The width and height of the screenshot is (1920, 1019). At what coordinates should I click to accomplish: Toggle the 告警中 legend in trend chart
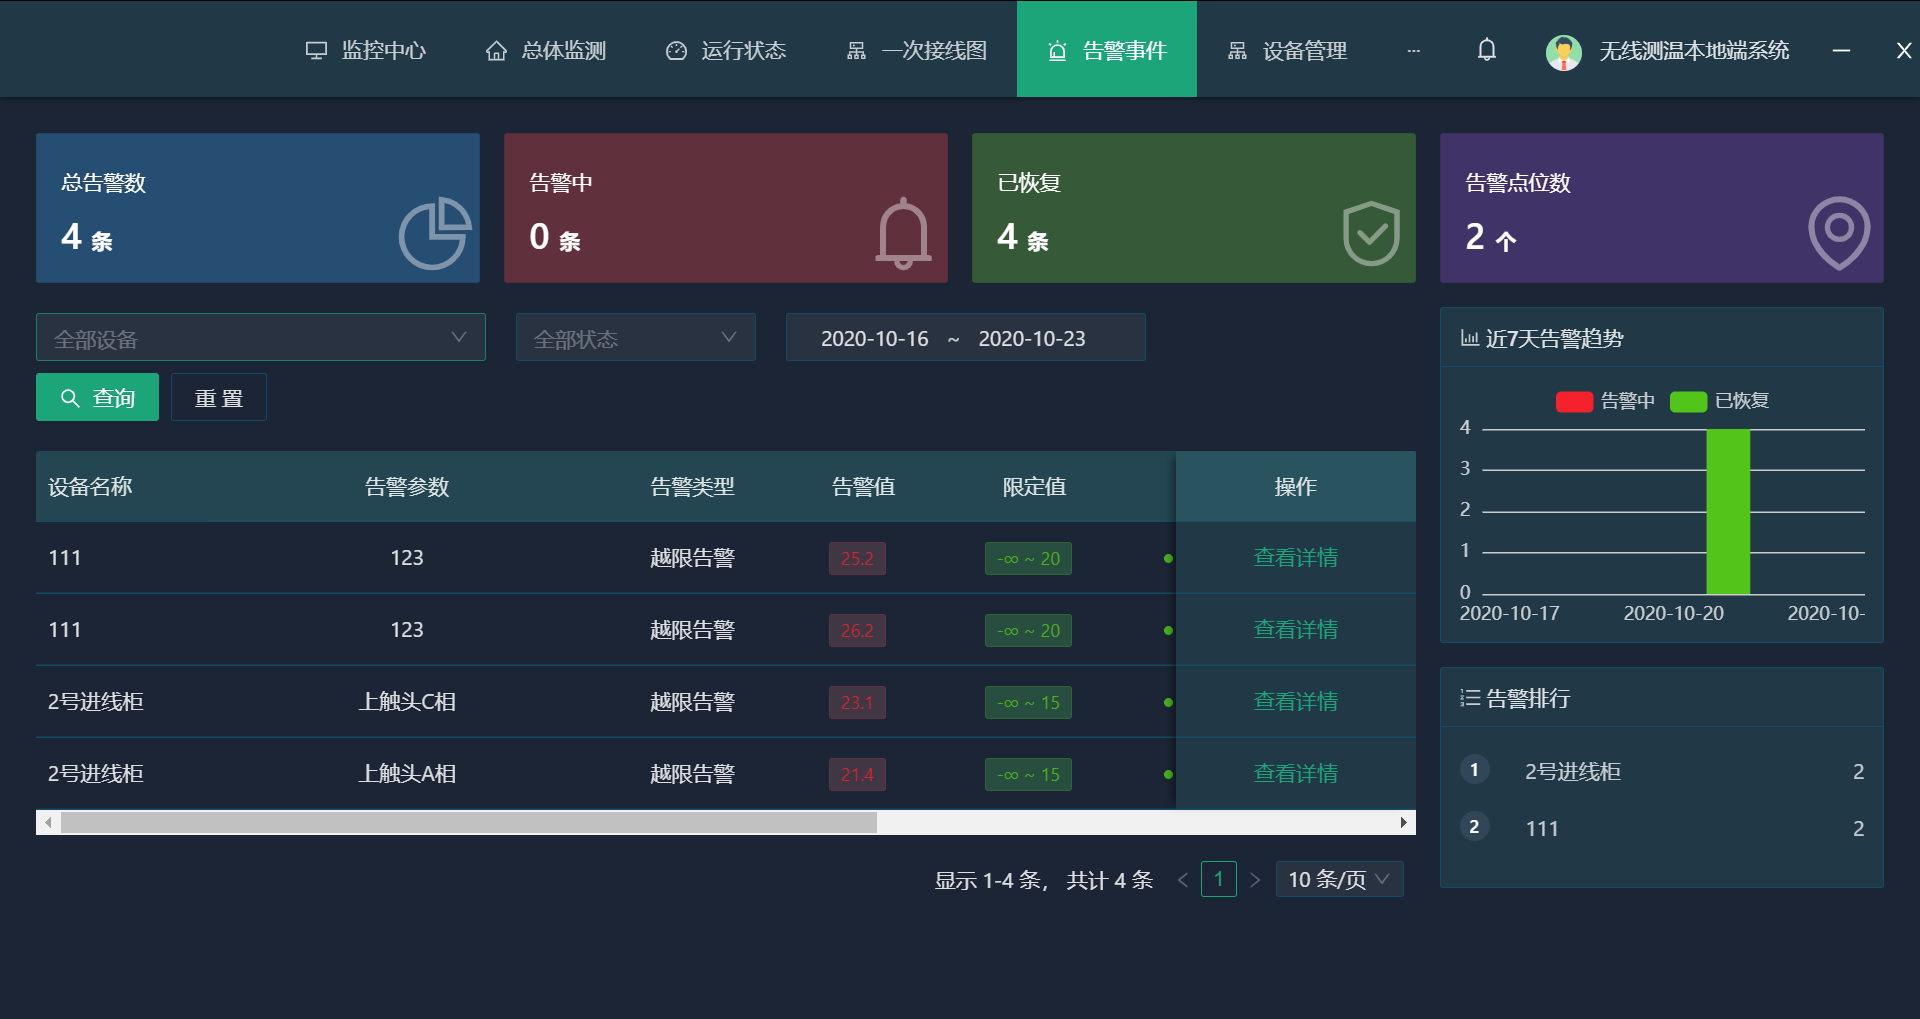(x=1605, y=401)
